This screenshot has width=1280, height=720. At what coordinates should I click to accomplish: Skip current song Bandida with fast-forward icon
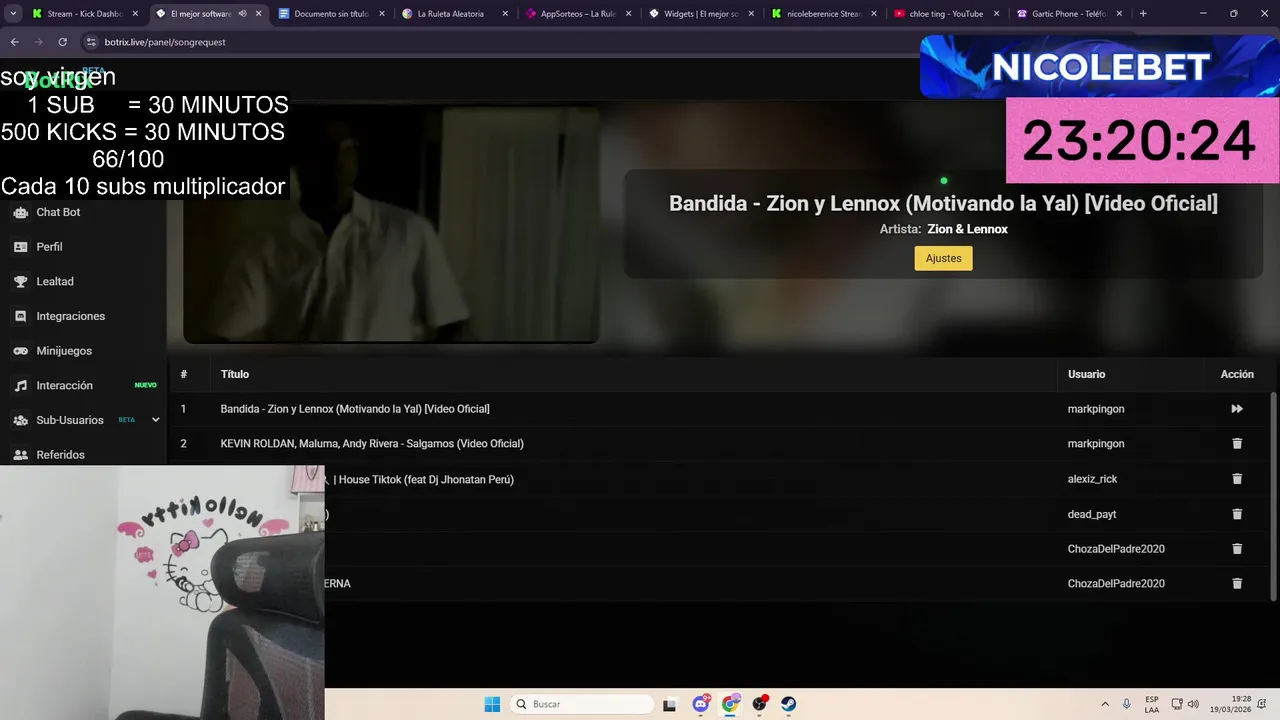tap(1237, 409)
